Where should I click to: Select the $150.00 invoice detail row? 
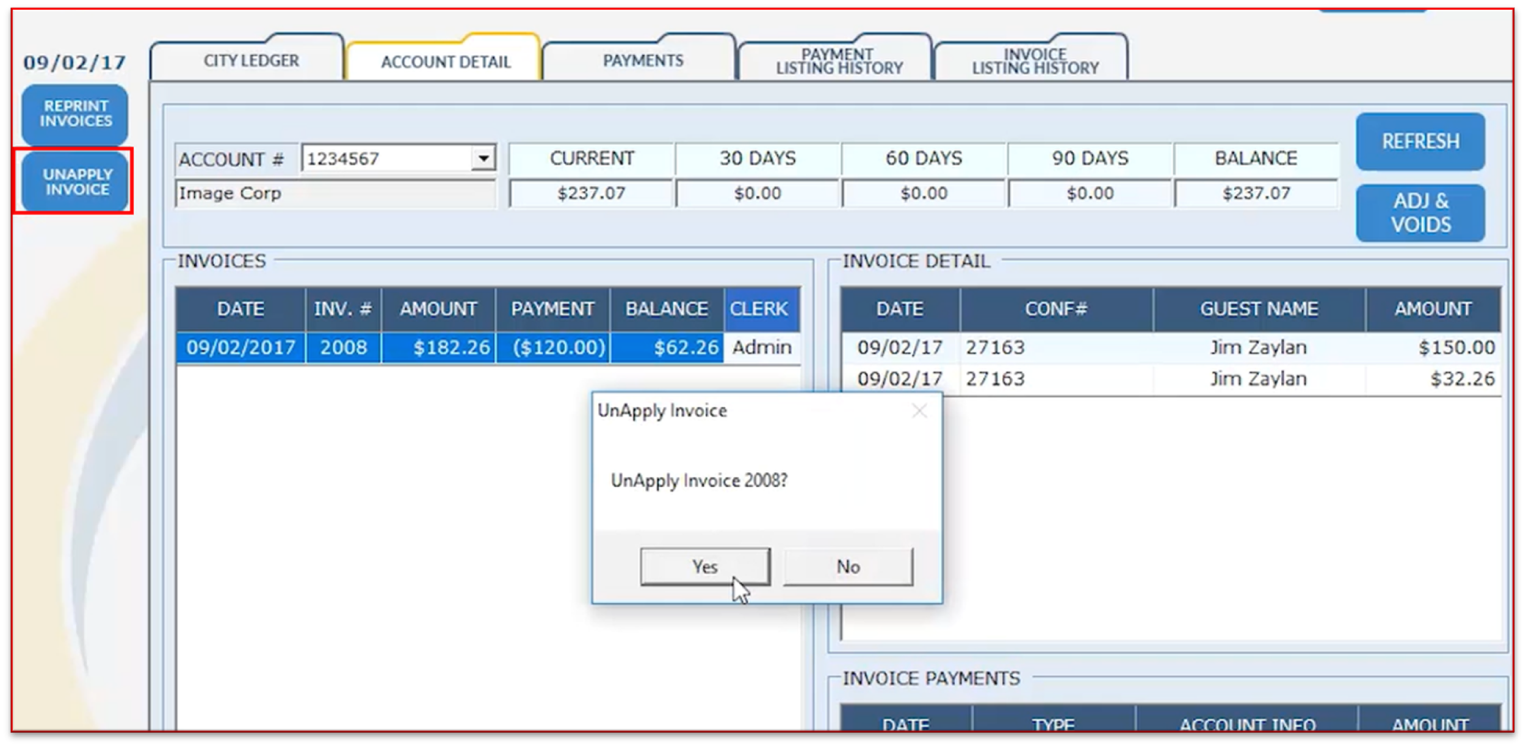pos(1170,348)
